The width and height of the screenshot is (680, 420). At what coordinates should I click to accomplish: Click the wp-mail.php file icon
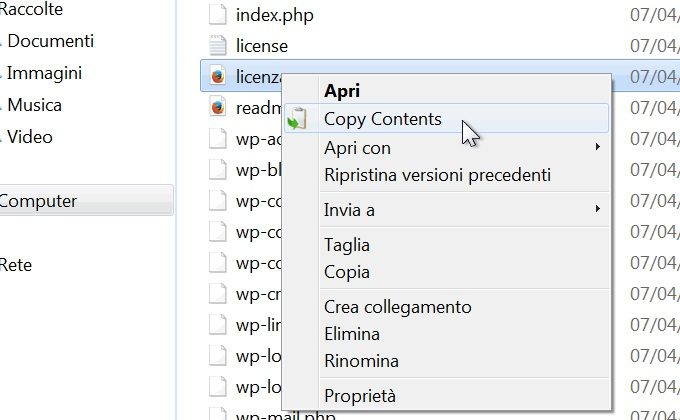click(x=218, y=414)
